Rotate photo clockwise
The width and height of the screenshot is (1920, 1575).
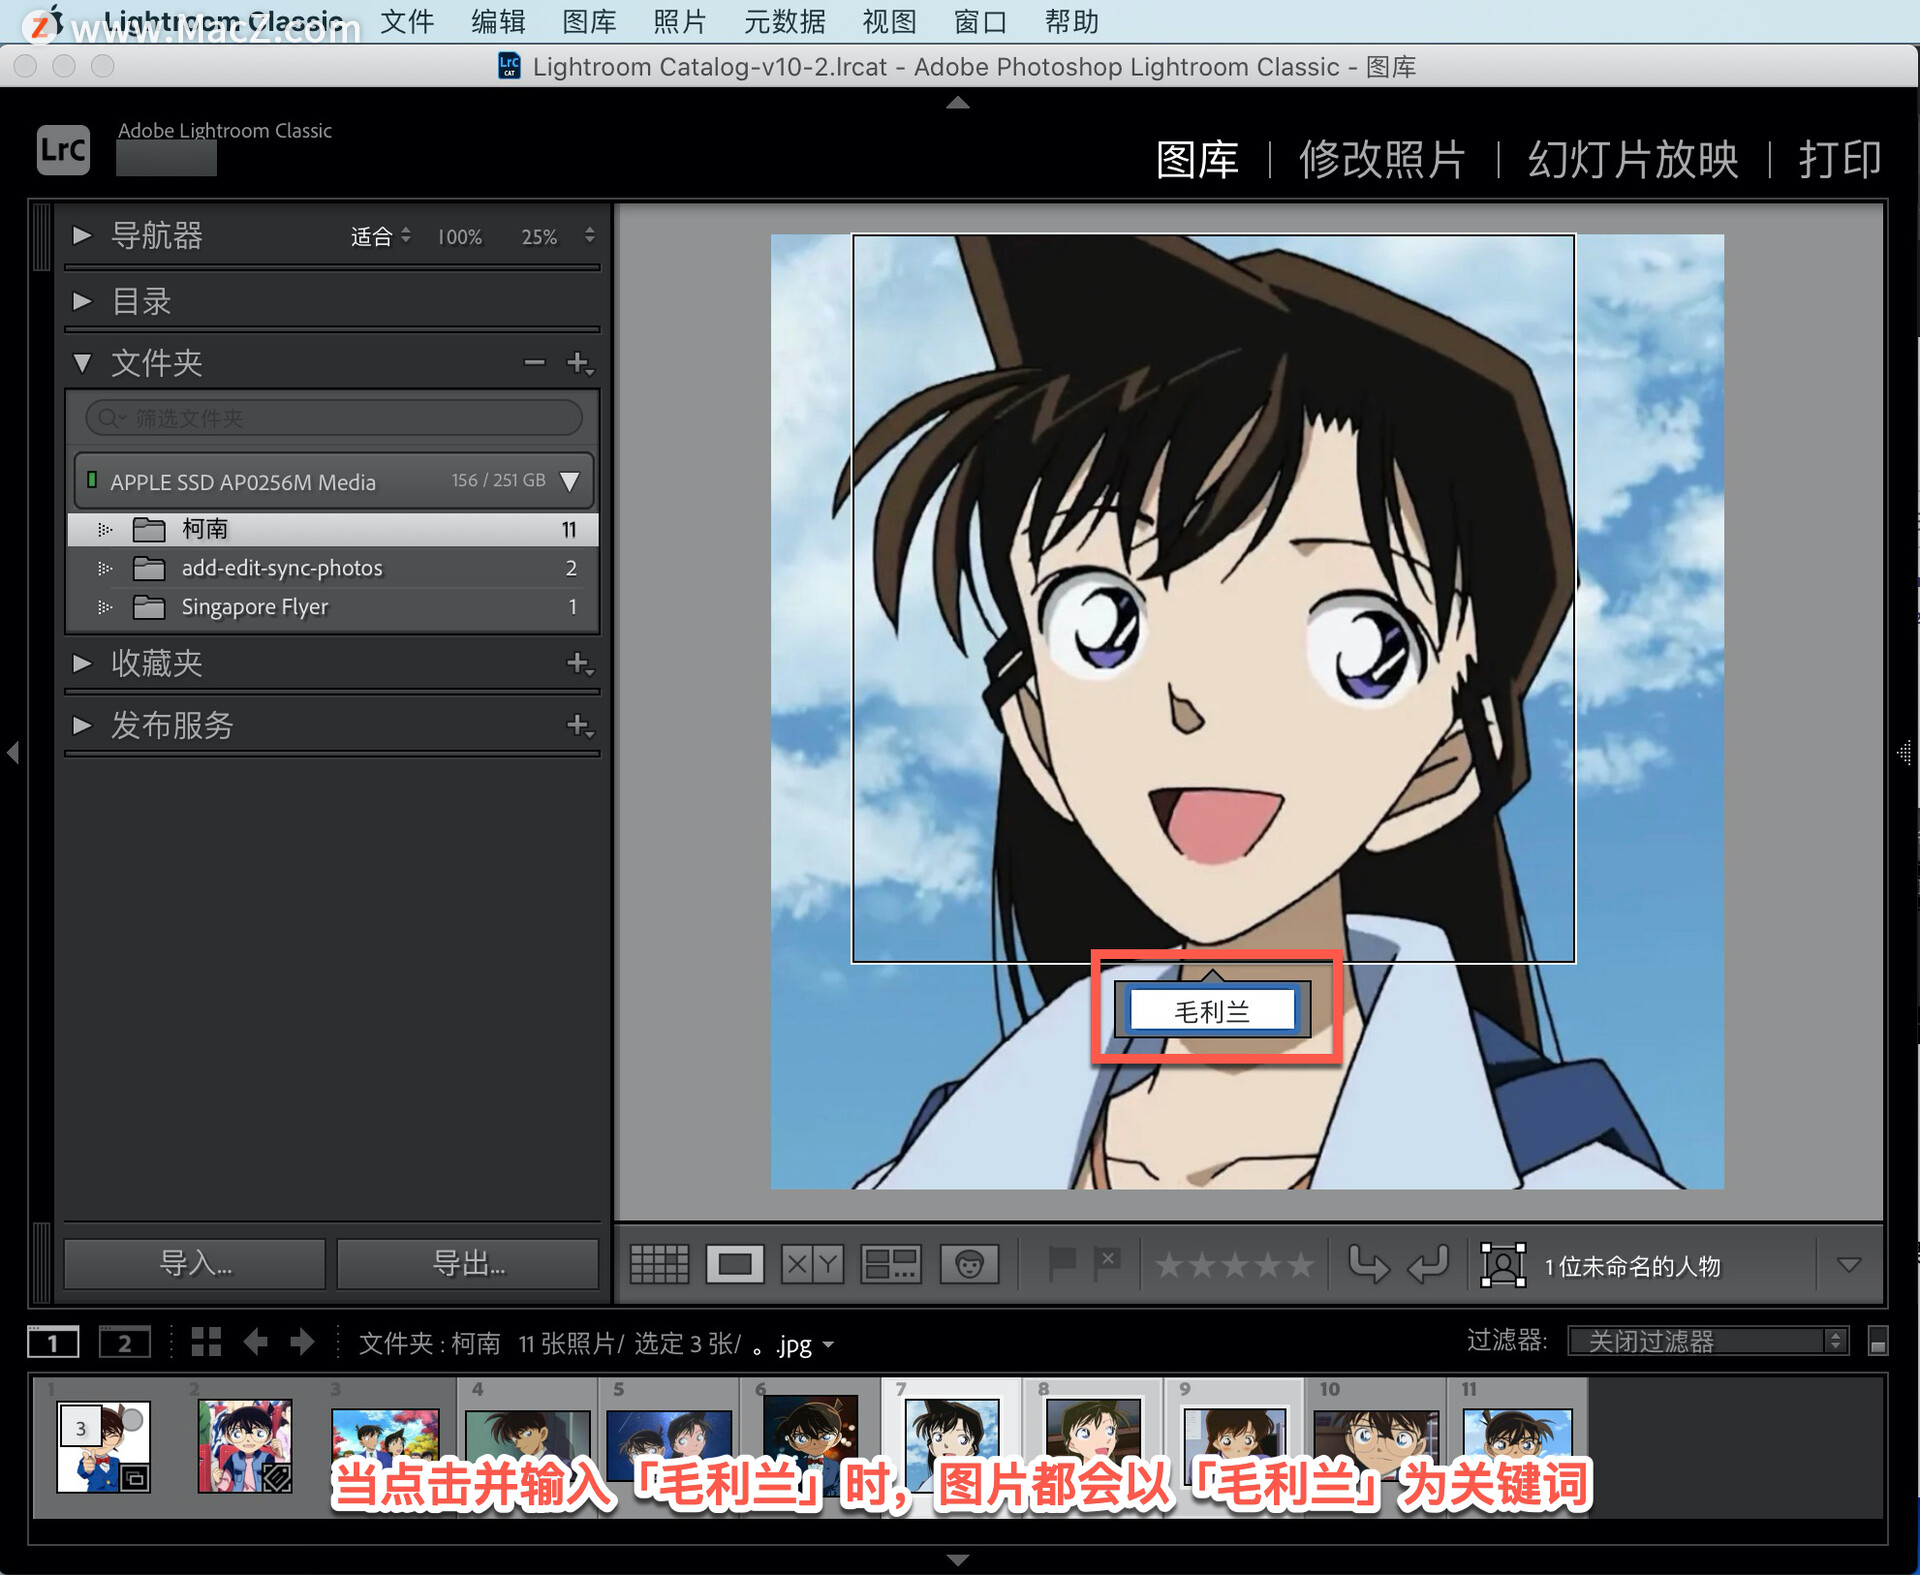click(x=1428, y=1265)
